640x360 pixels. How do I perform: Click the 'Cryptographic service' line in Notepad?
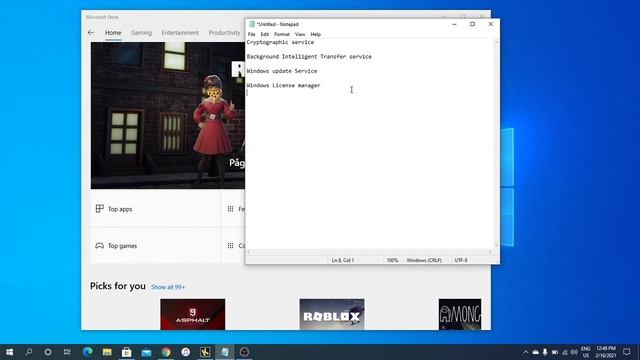coord(280,42)
